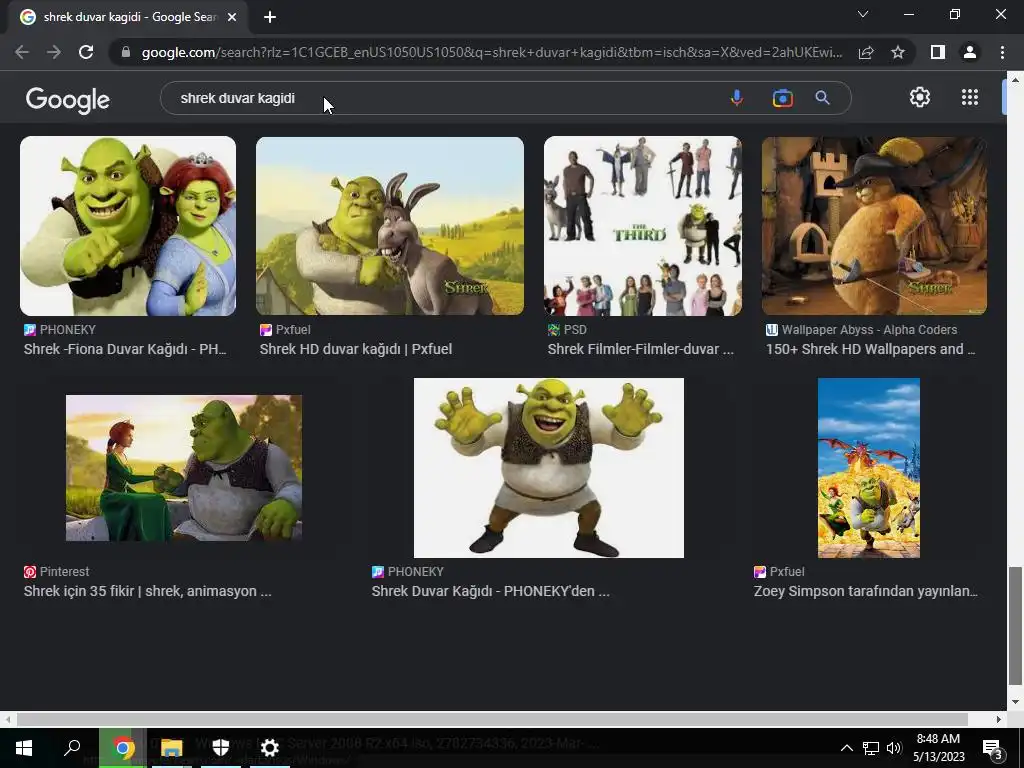Viewport: 1024px width, 768px height.
Task: Click 'Shrek -Fiona Duvar Kağıdı - PH...' link
Action: pos(125,349)
